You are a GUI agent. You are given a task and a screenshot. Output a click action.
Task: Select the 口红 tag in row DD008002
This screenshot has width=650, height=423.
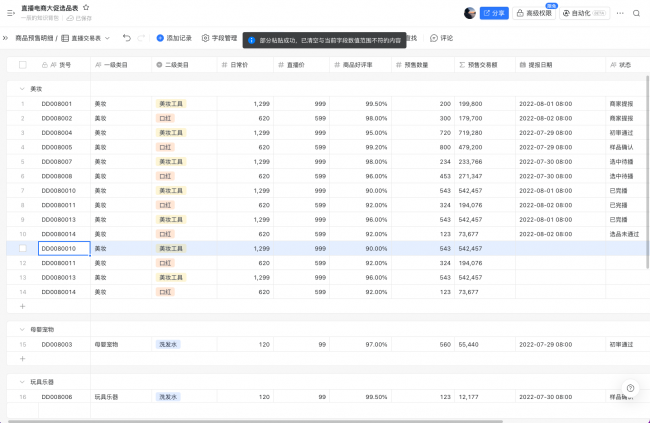tap(166, 118)
